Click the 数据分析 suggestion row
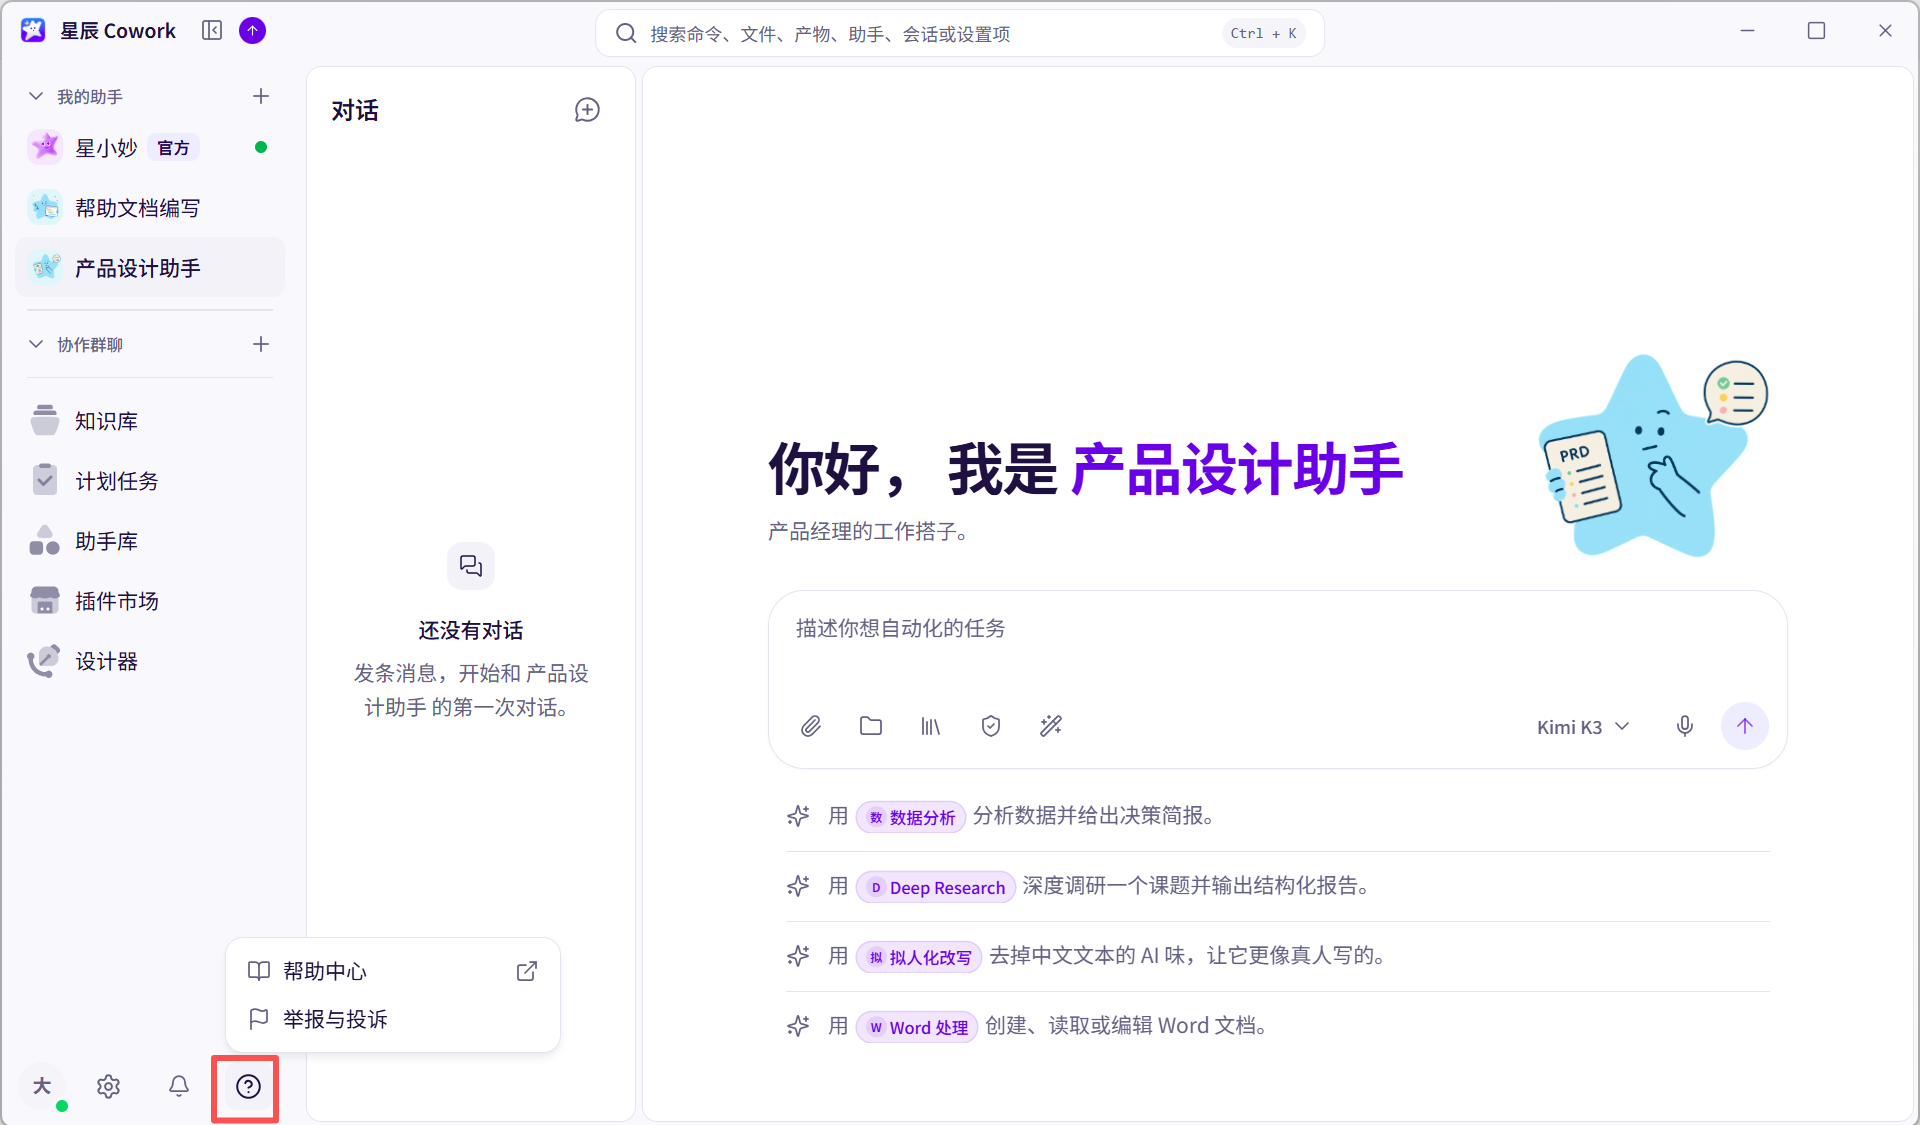Viewport: 1920px width, 1125px height. pos(1278,816)
